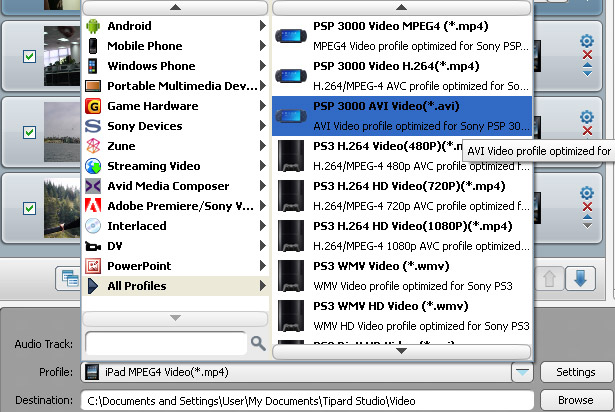Click the Mobile Phone handset icon

(93, 46)
